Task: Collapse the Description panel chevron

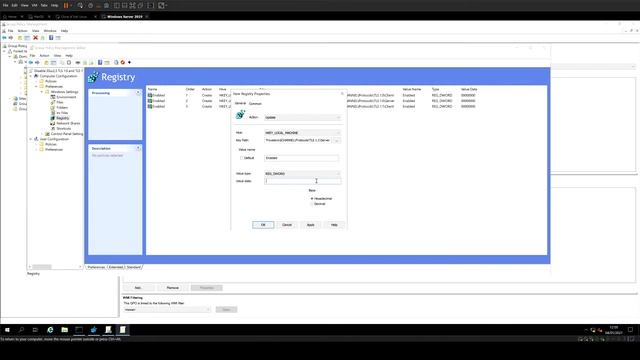Action: [138, 148]
